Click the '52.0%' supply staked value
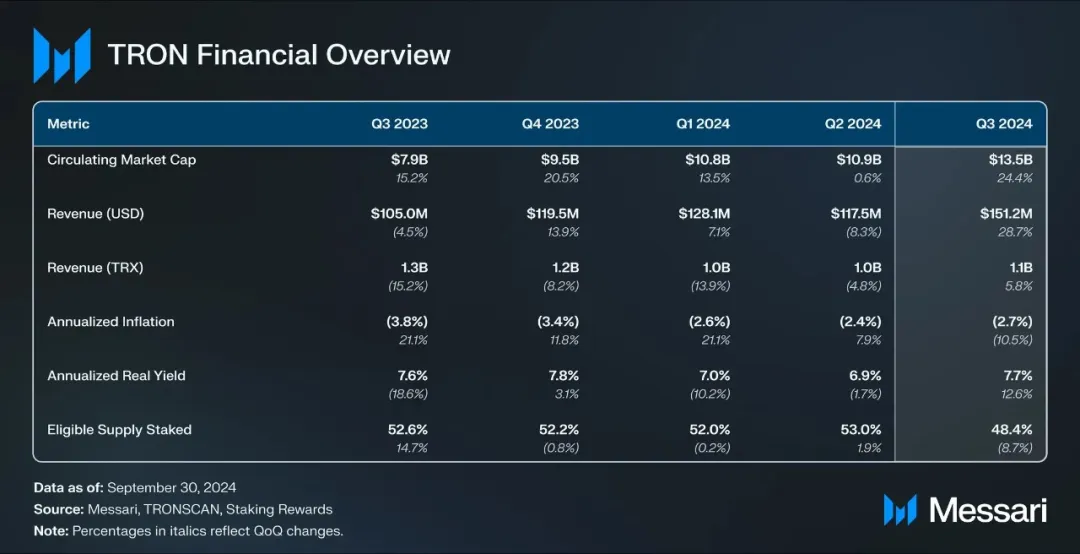Viewport: 1080px width, 554px height. coord(709,430)
